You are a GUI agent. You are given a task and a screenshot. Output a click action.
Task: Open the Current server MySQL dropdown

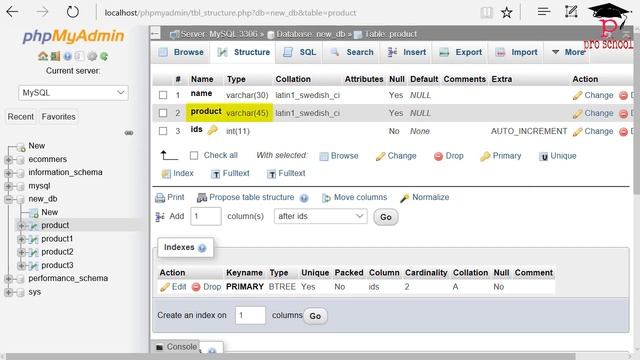pos(73,93)
